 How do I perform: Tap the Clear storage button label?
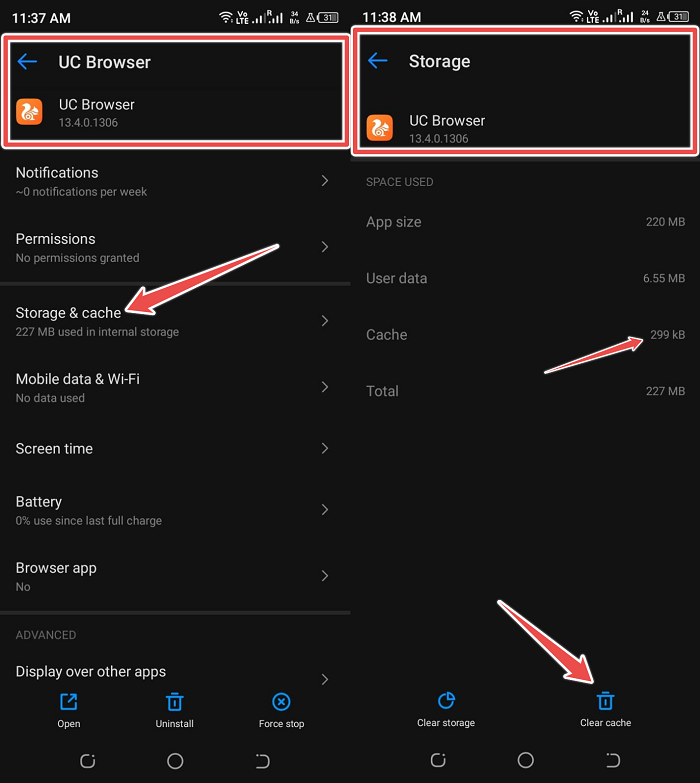coord(446,723)
